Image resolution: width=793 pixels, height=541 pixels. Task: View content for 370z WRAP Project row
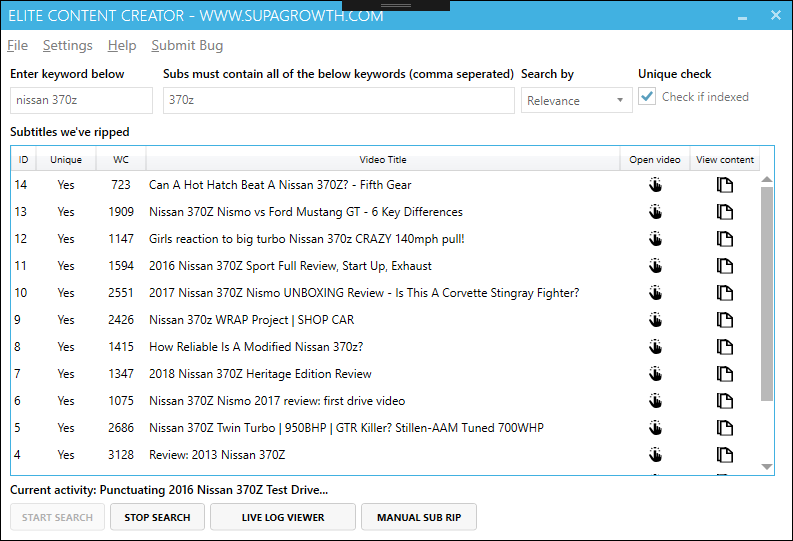coord(725,320)
